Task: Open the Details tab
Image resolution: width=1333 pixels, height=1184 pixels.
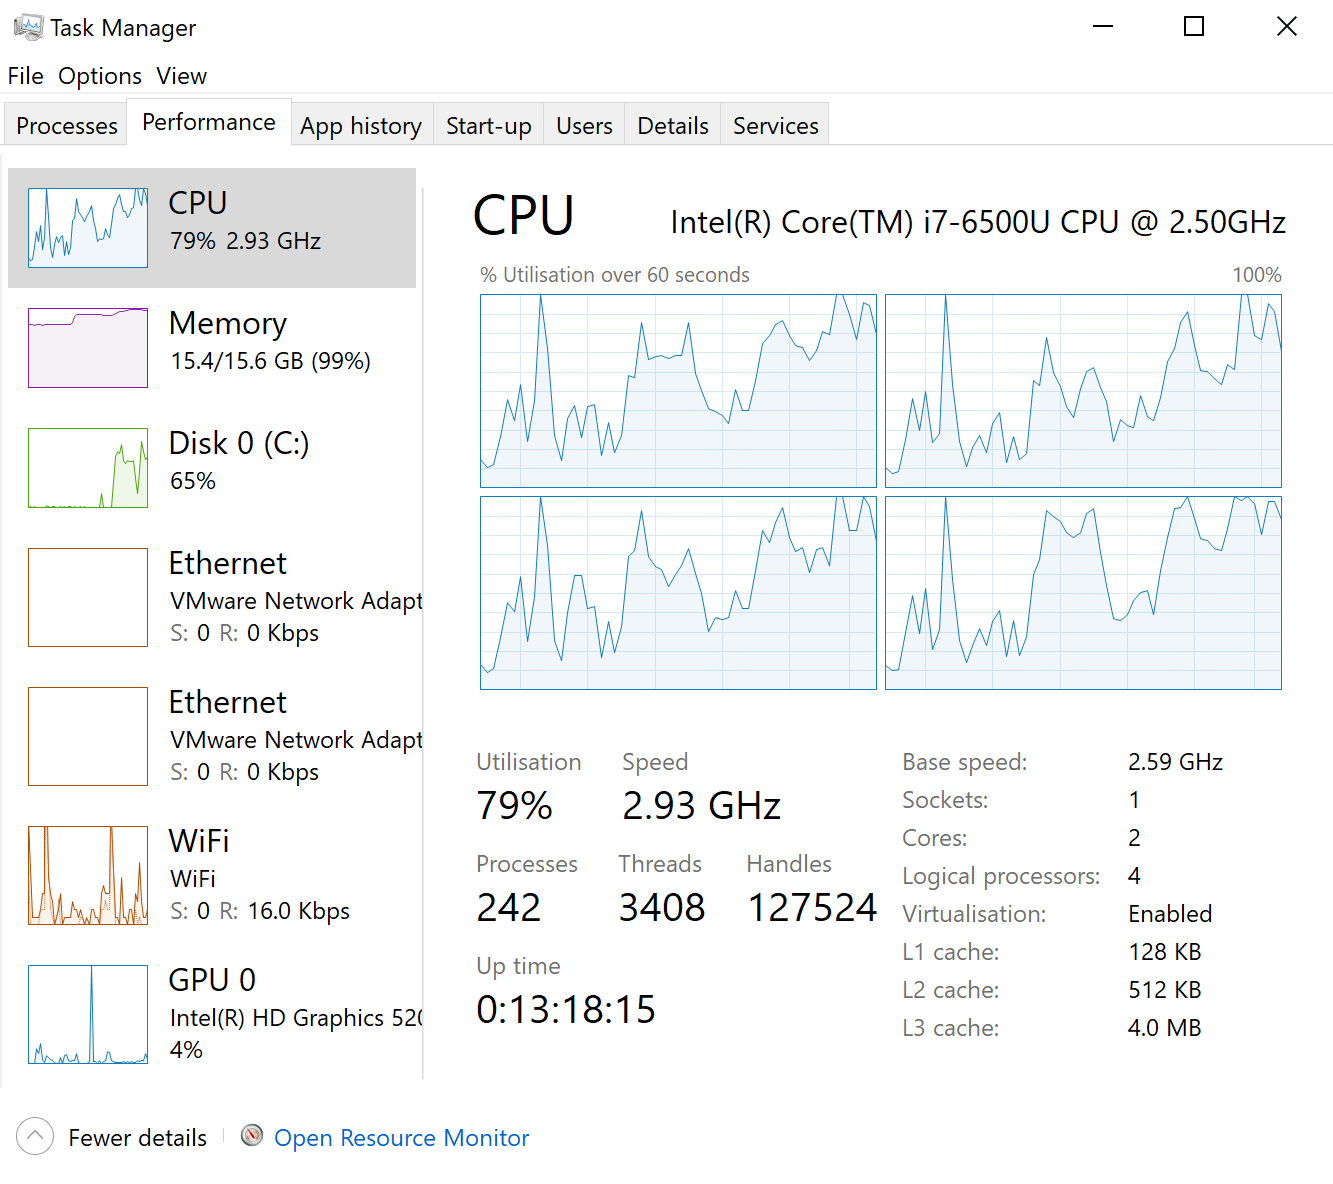Action: (x=672, y=126)
